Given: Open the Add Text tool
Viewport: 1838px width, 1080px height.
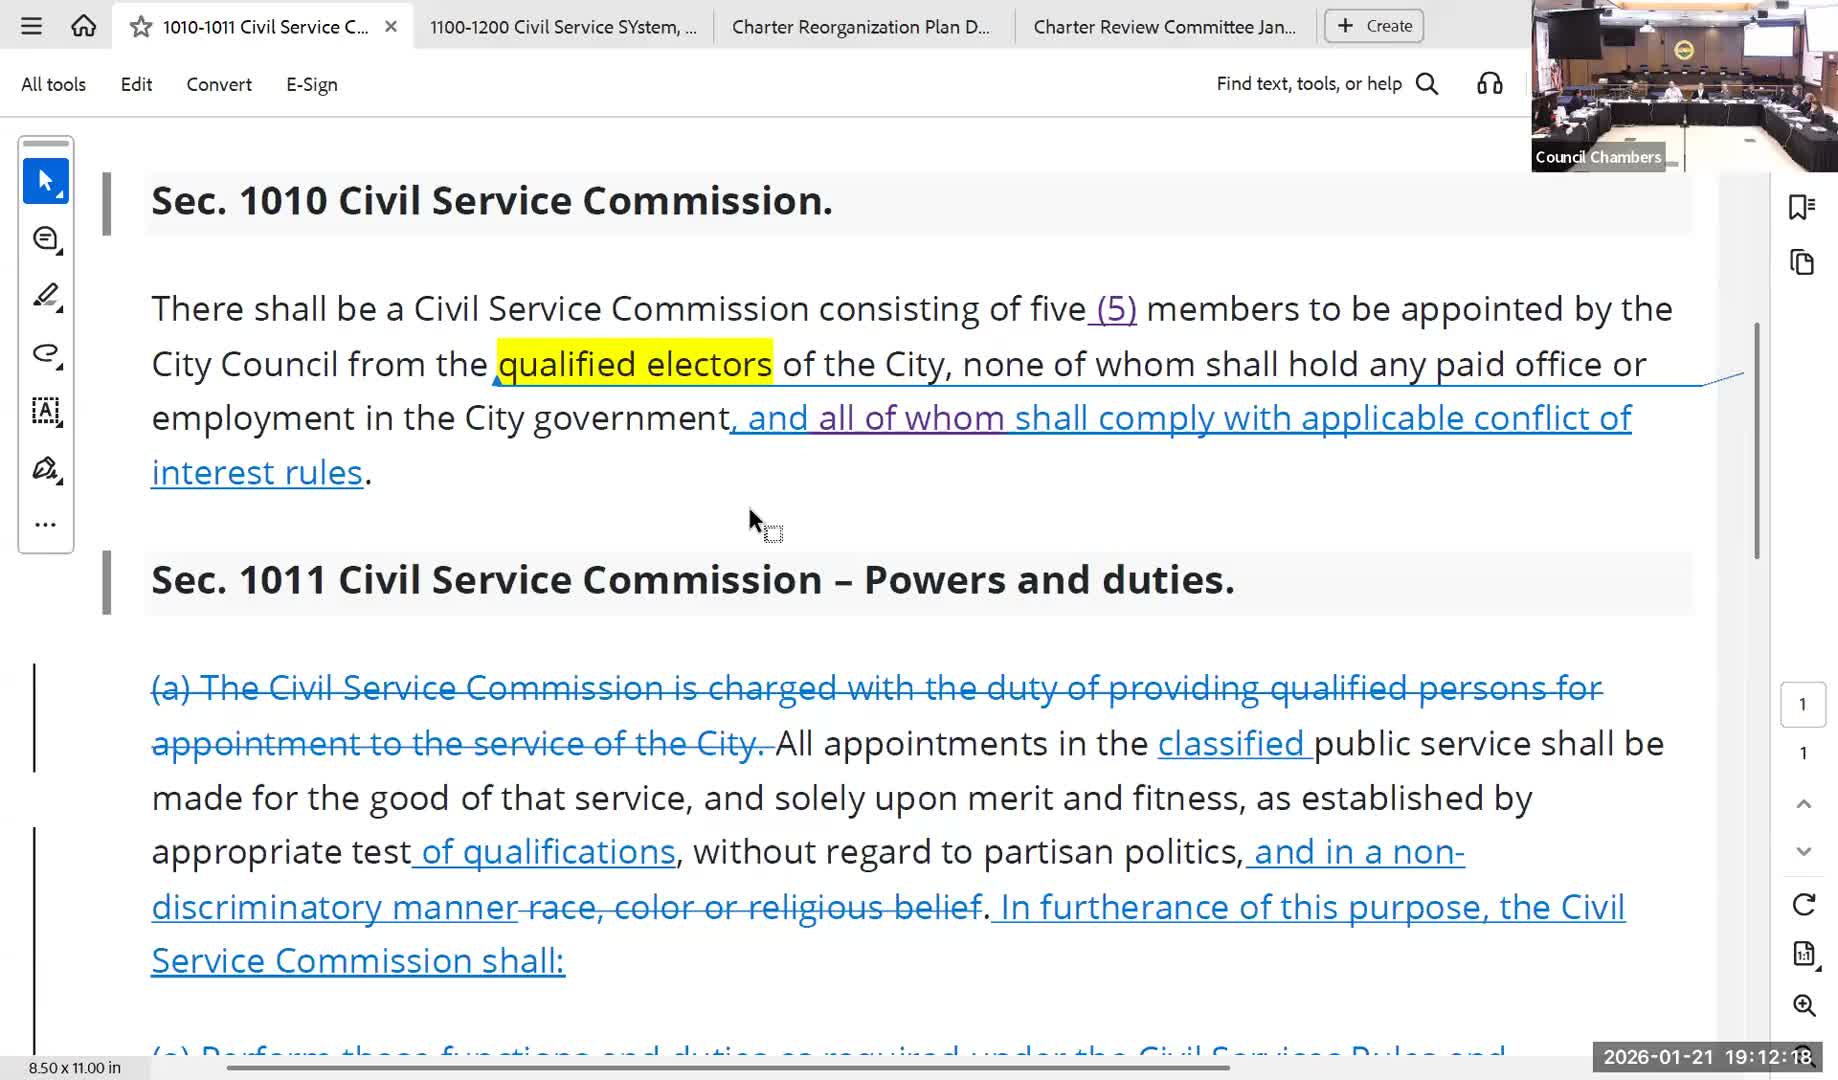Looking at the screenshot, I should (x=45, y=411).
